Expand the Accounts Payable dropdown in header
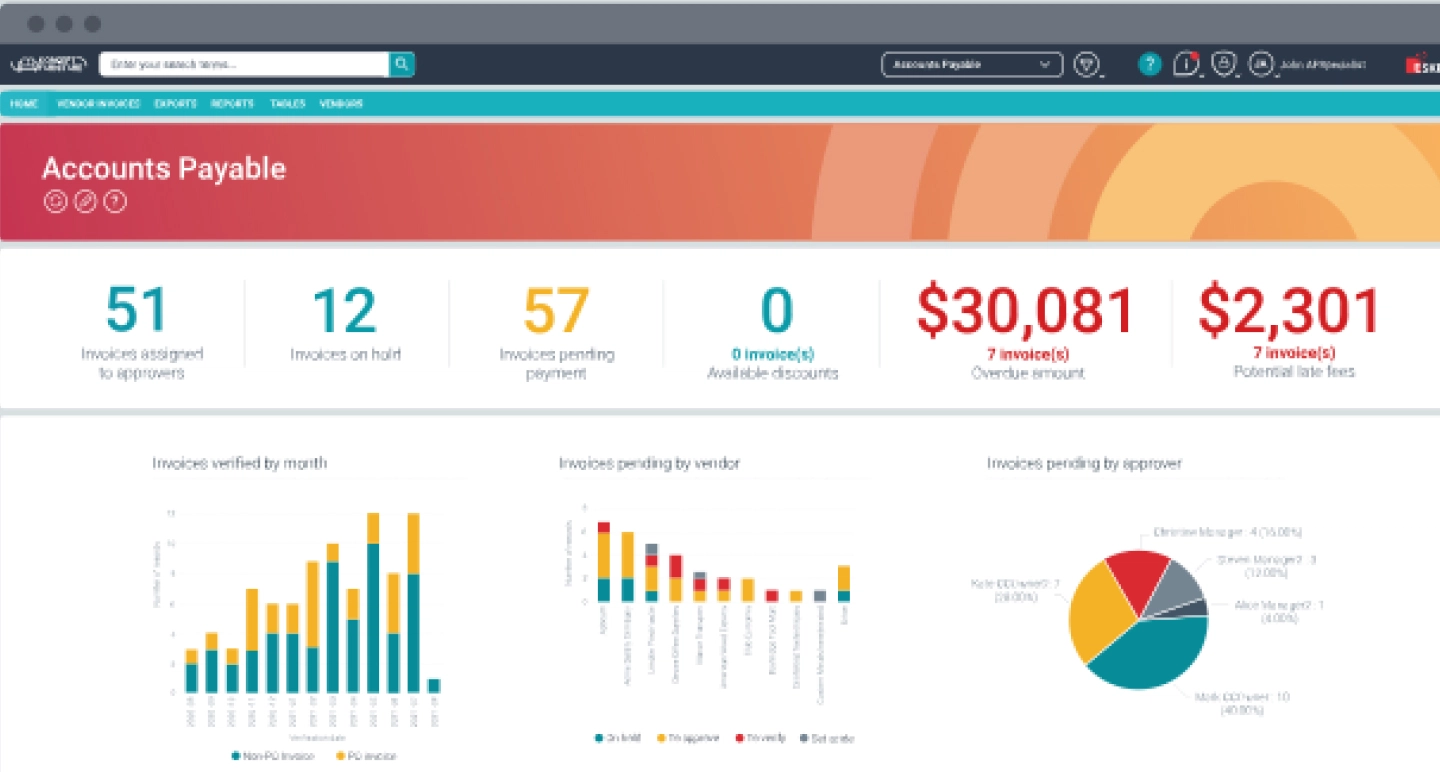The width and height of the screenshot is (1440, 772). 971,64
